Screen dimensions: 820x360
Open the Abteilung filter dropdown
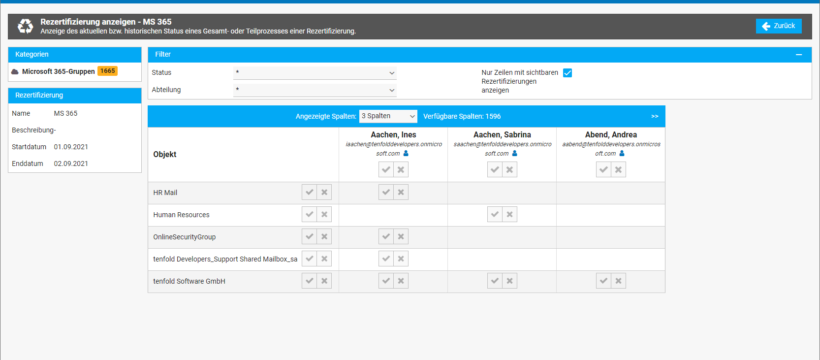click(x=315, y=90)
